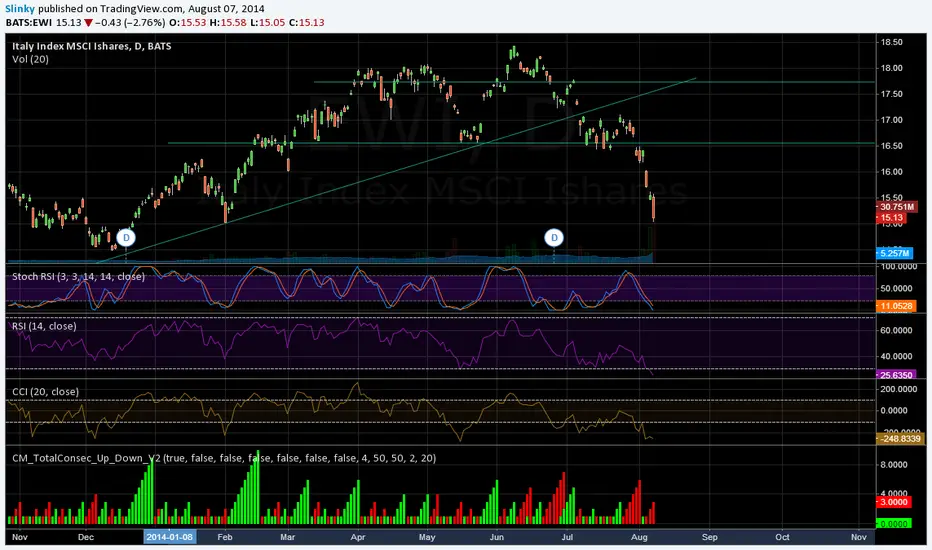The height and width of the screenshot is (550, 932).
Task: Click the Nov label at right of time axis
Action: pos(858,537)
